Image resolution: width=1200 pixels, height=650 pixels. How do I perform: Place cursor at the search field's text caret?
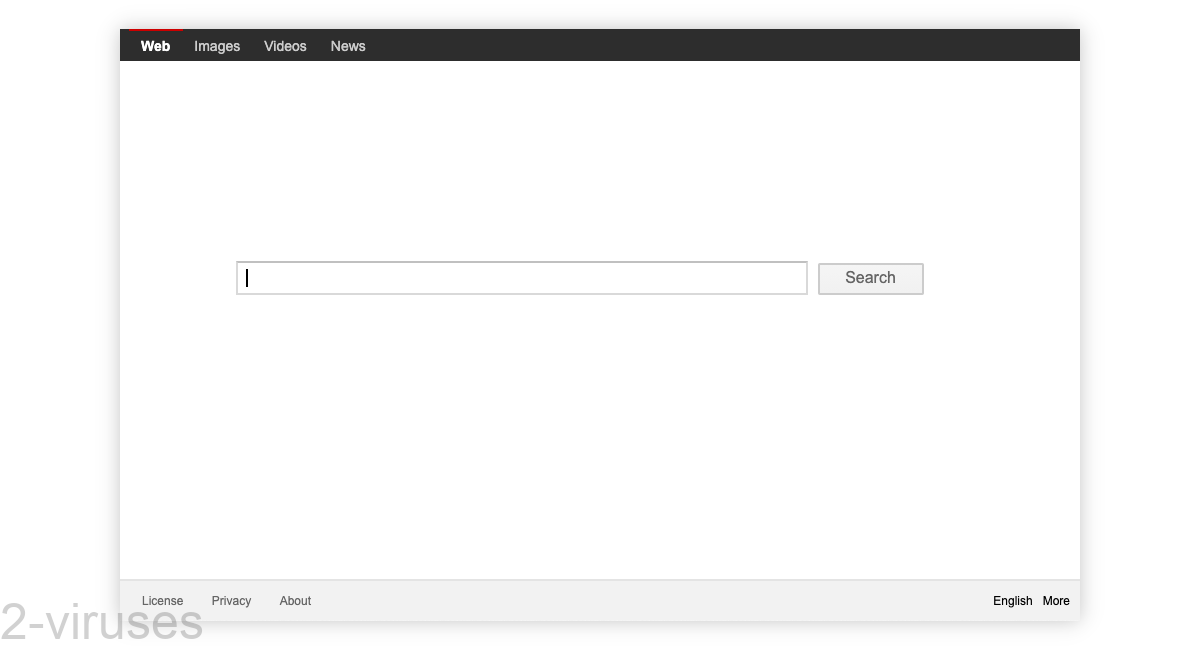(247, 278)
